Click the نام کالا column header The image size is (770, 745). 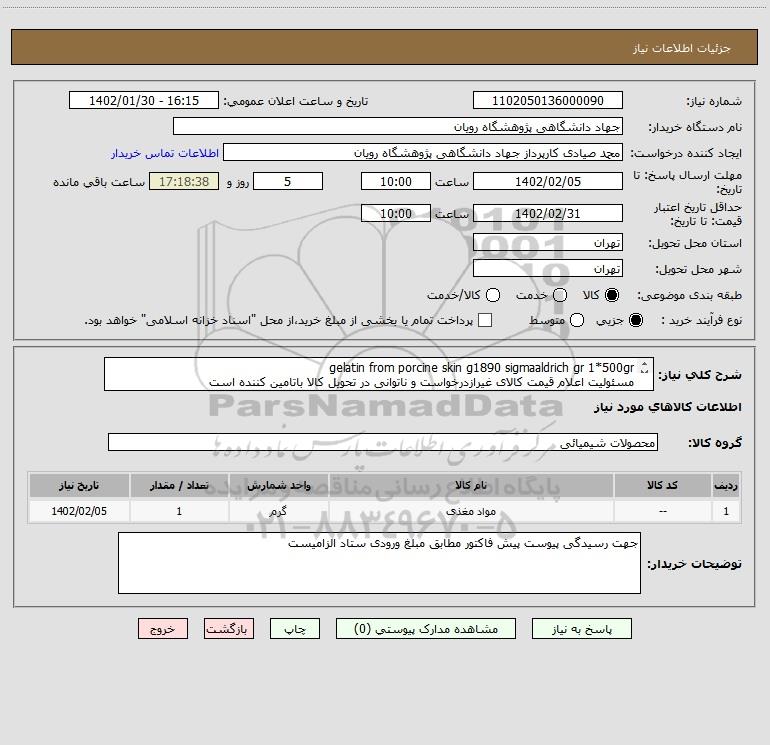(471, 485)
